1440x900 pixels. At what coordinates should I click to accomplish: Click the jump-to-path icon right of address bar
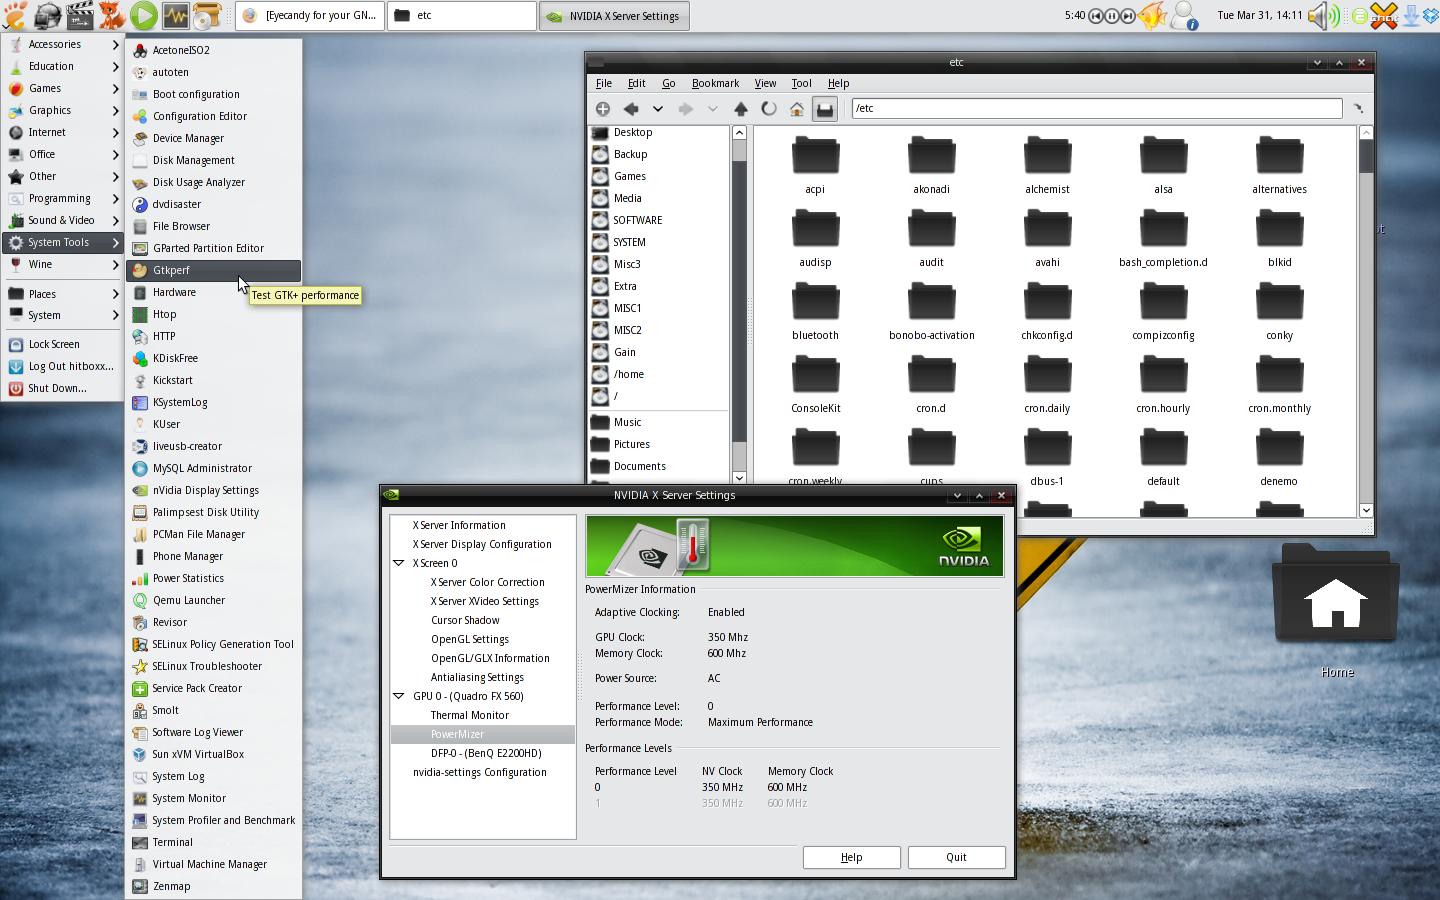pos(1358,108)
